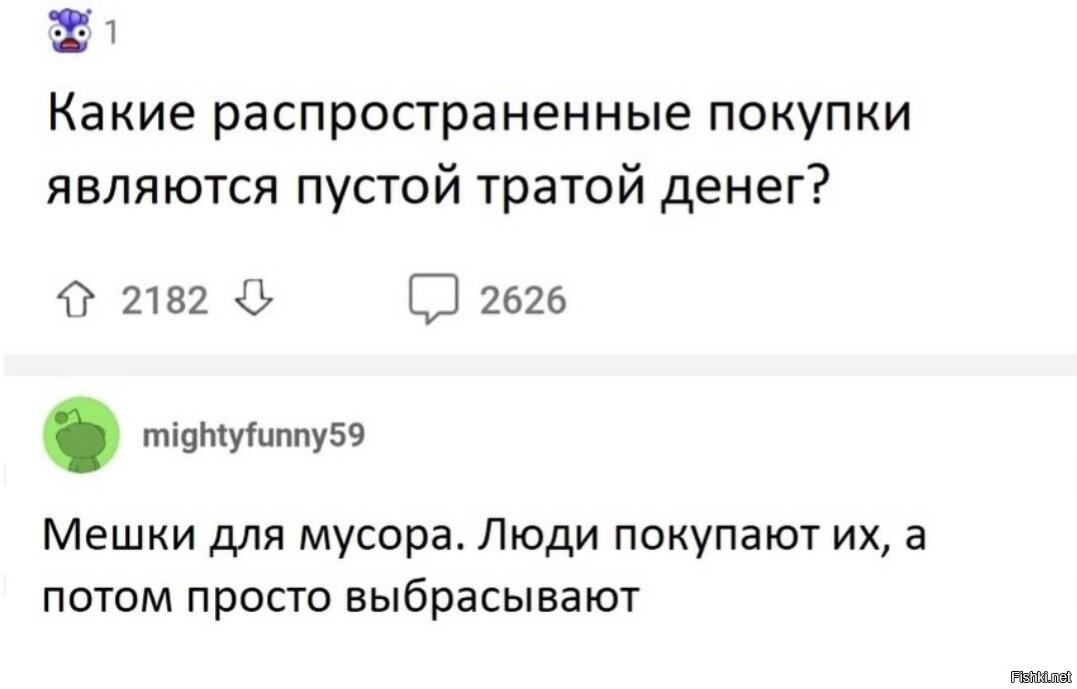
Task: Open comments via the speech bubble icon
Action: tap(433, 299)
